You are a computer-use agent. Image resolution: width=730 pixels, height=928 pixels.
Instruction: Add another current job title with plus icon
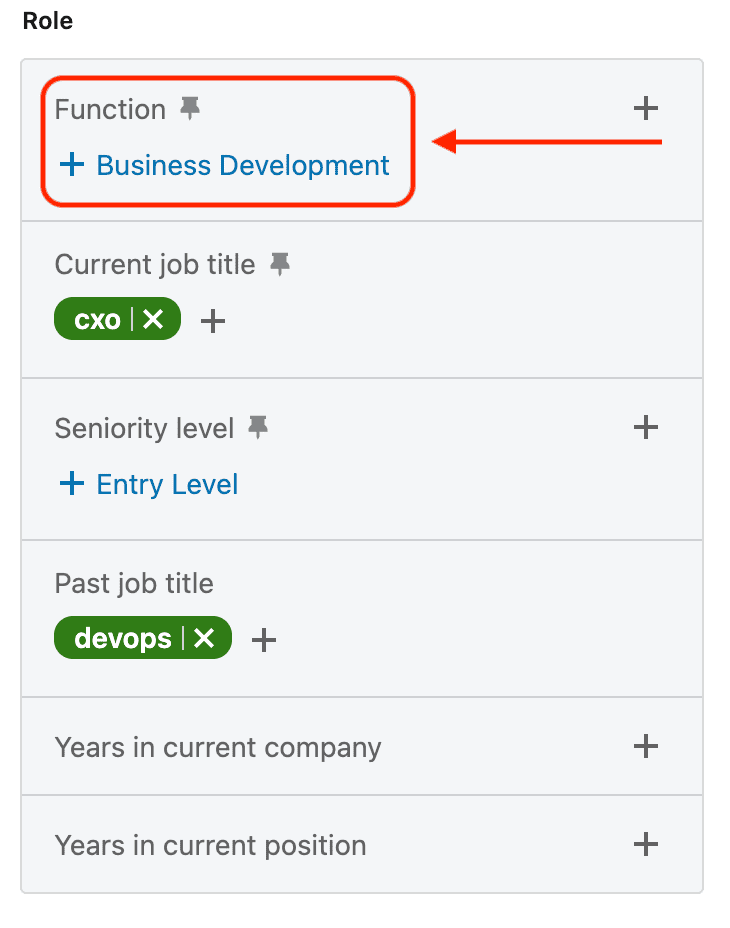click(x=214, y=321)
